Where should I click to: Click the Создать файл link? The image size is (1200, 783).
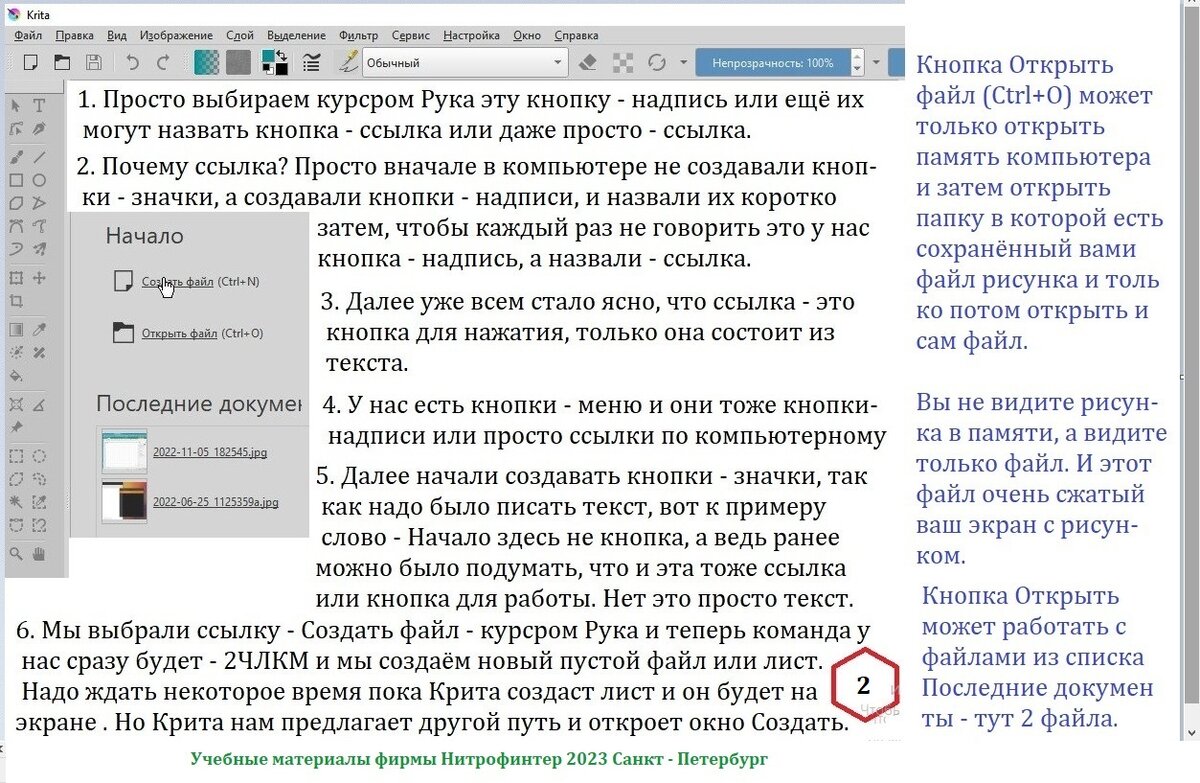[x=177, y=282]
